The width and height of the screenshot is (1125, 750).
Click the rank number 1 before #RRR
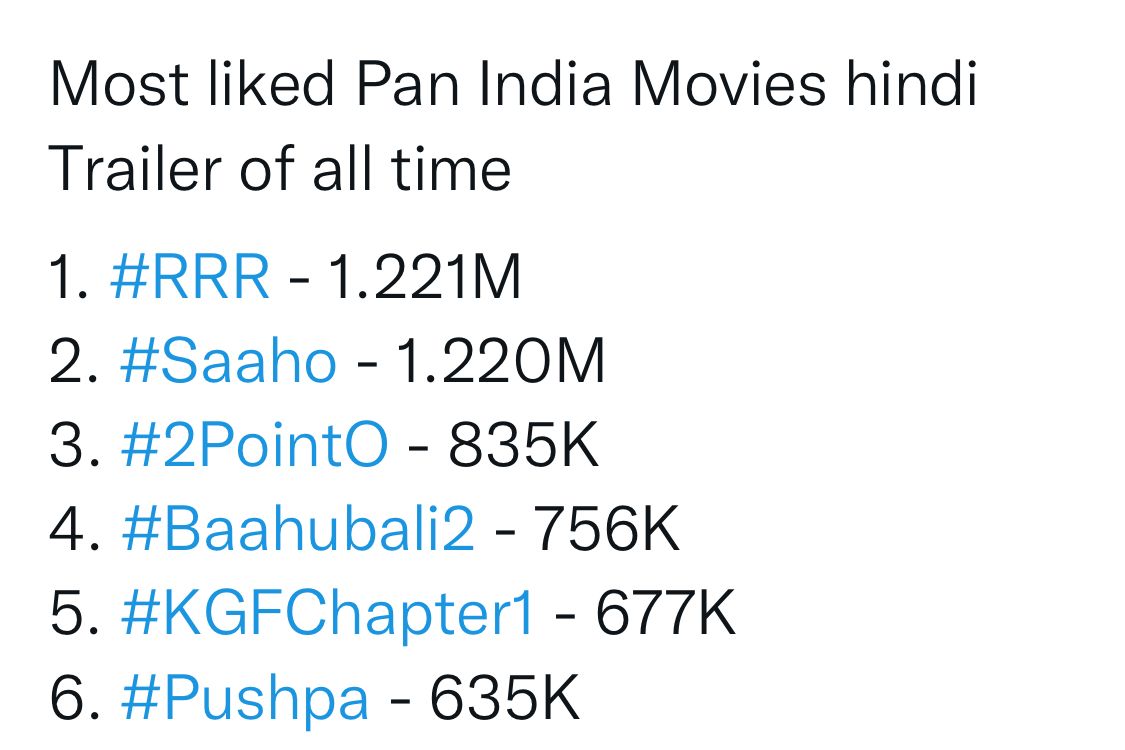(x=68, y=277)
